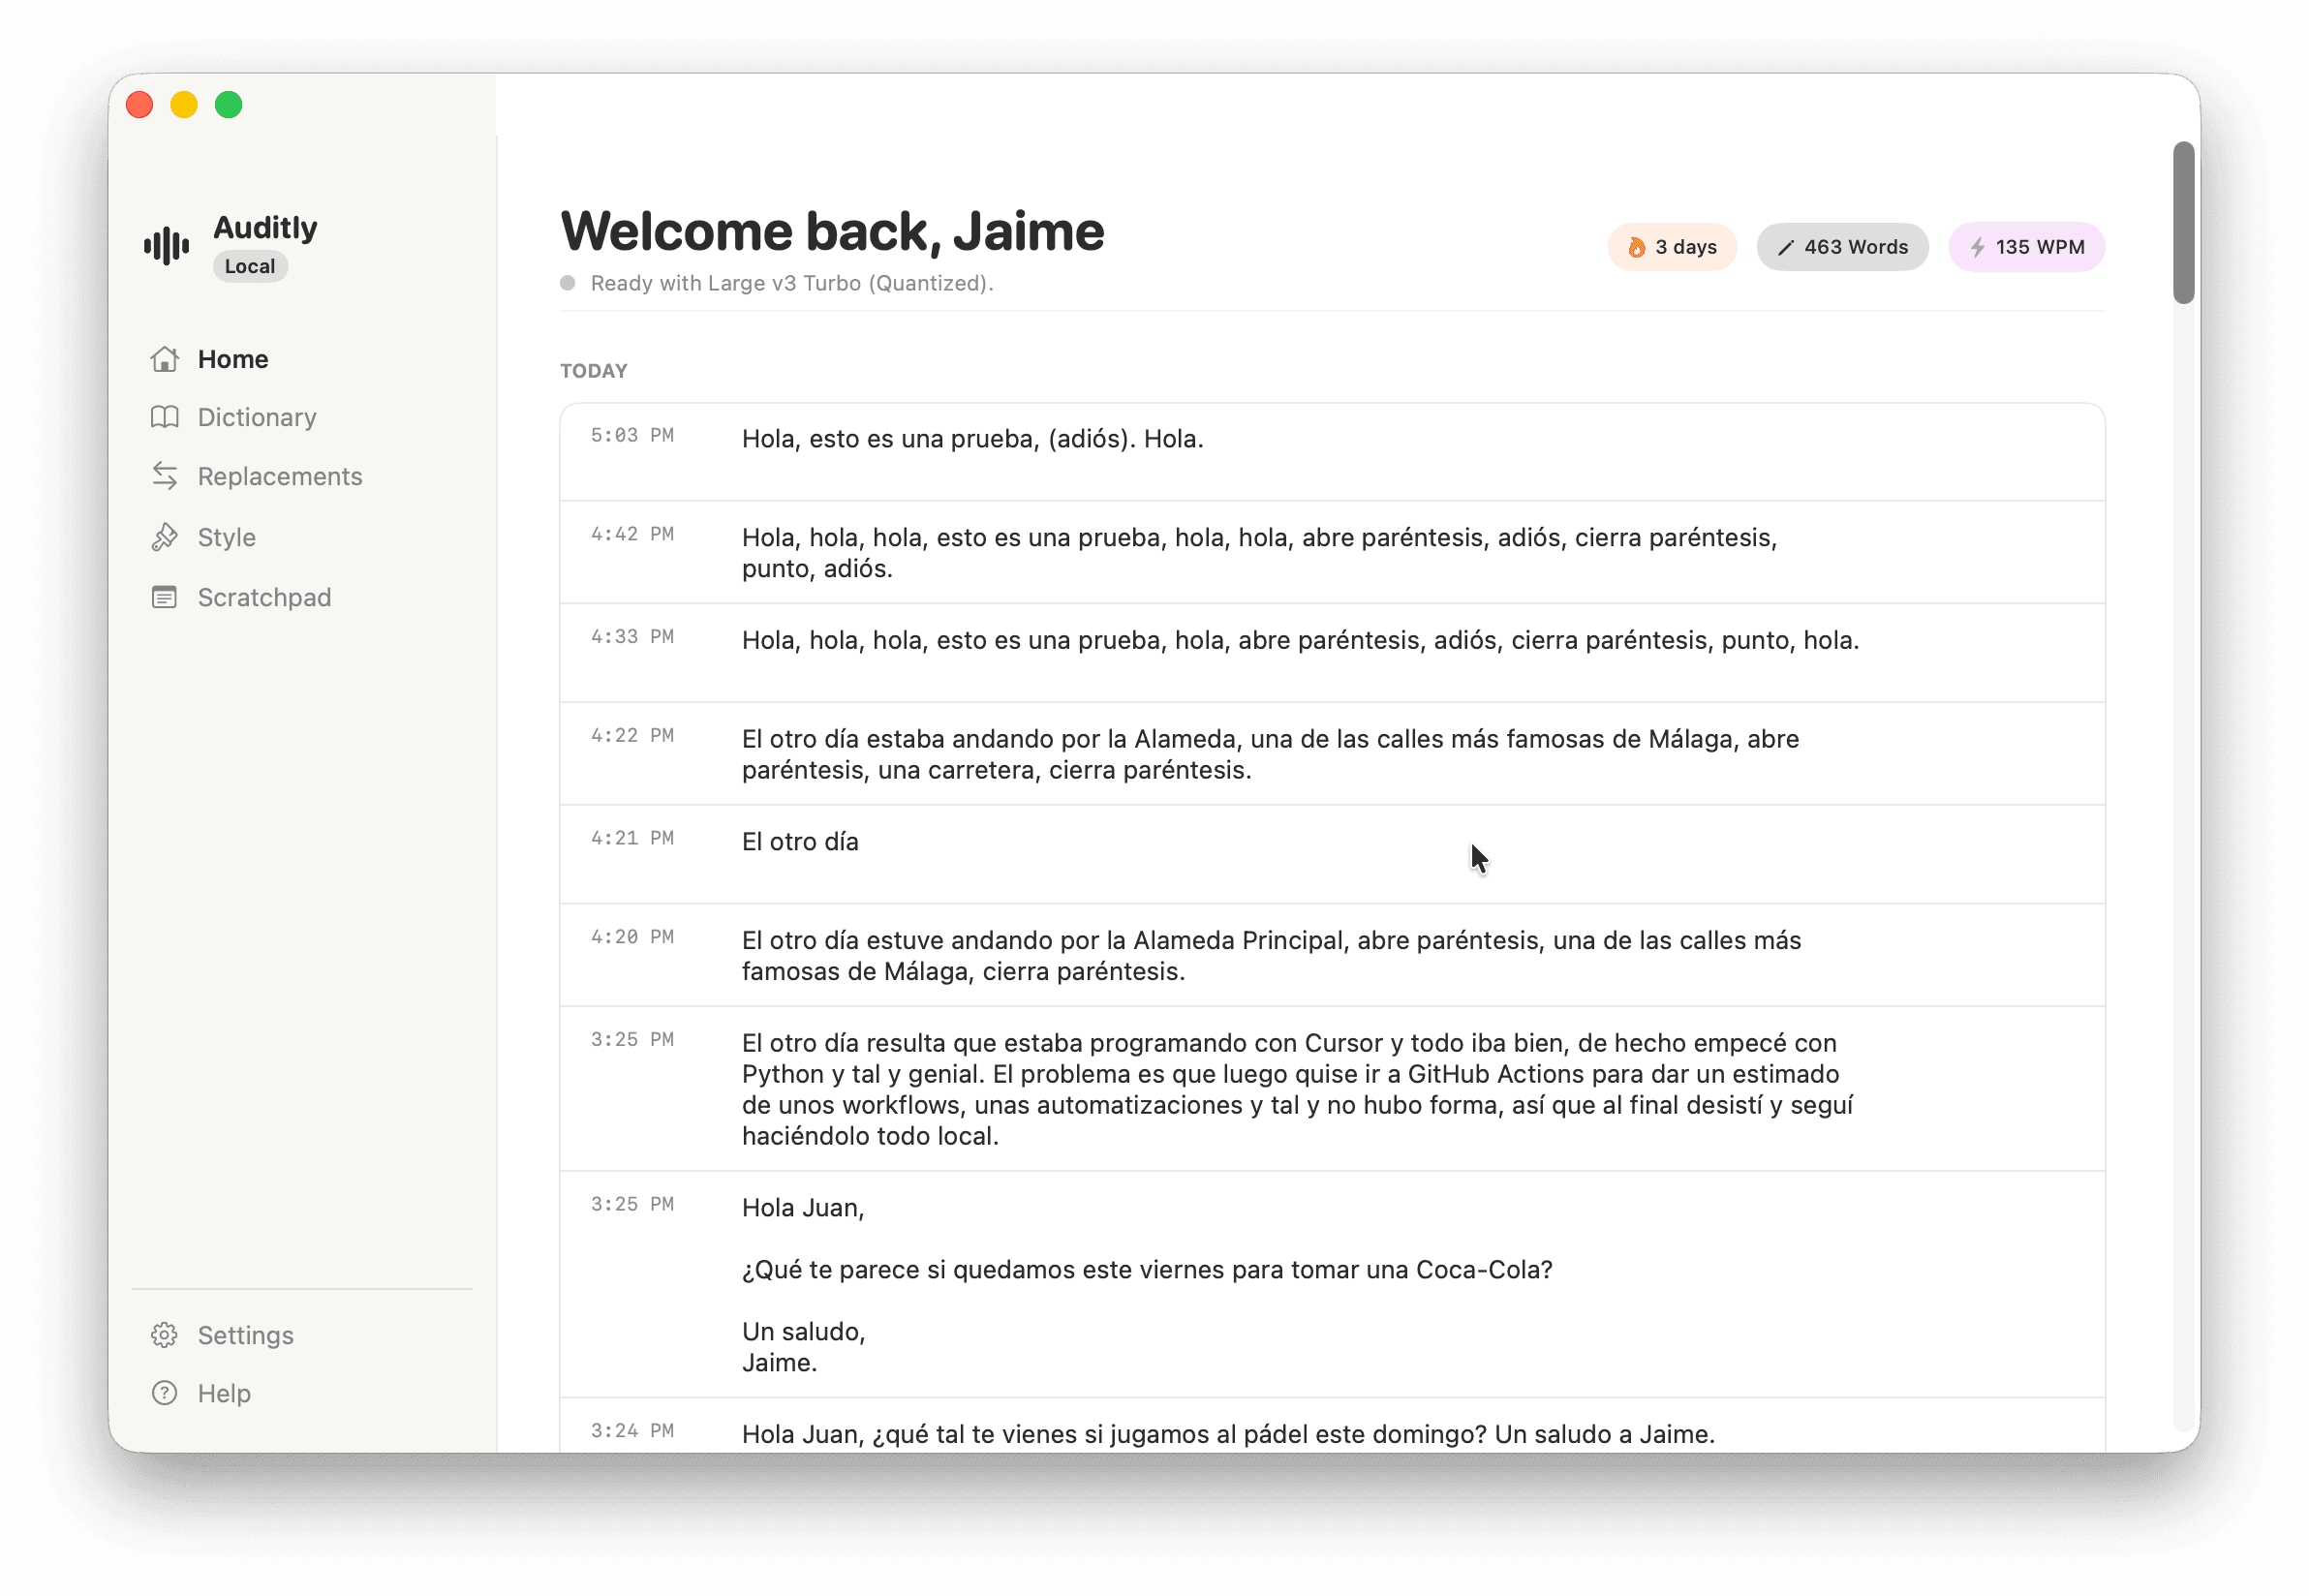2309x1596 pixels.
Task: Click the lightning icon in the WPM badge
Action: pos(1978,247)
